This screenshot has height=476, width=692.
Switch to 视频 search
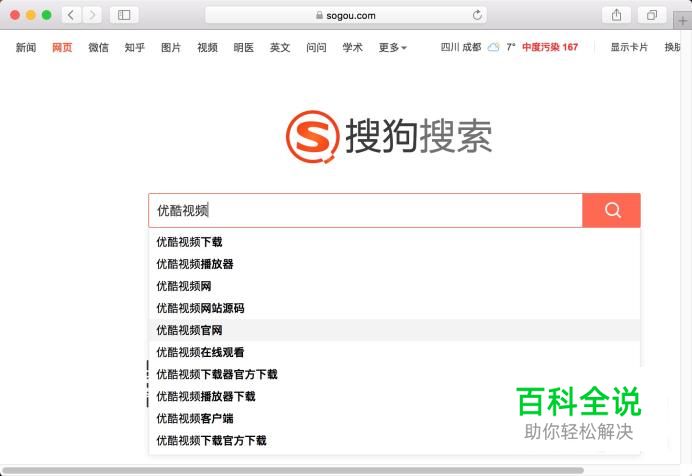point(207,47)
